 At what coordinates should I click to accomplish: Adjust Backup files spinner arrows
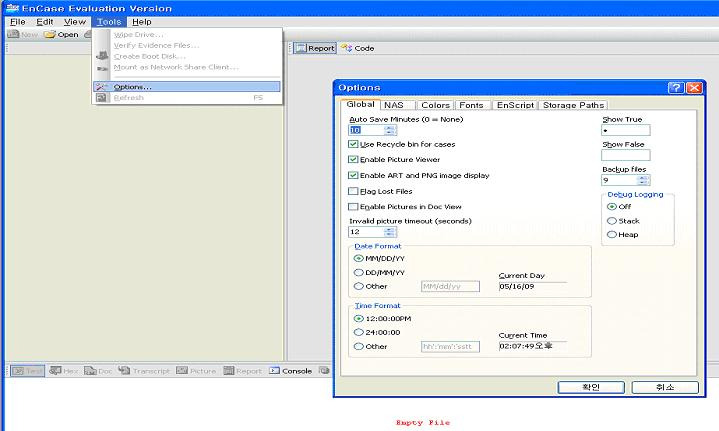tap(644, 181)
